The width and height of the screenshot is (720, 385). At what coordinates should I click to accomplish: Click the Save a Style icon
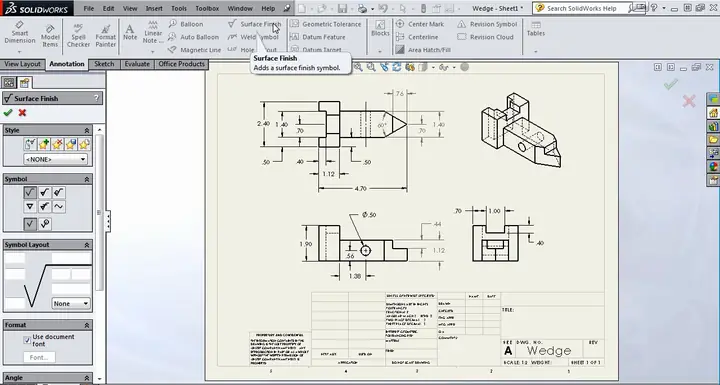pyautogui.click(x=70, y=145)
